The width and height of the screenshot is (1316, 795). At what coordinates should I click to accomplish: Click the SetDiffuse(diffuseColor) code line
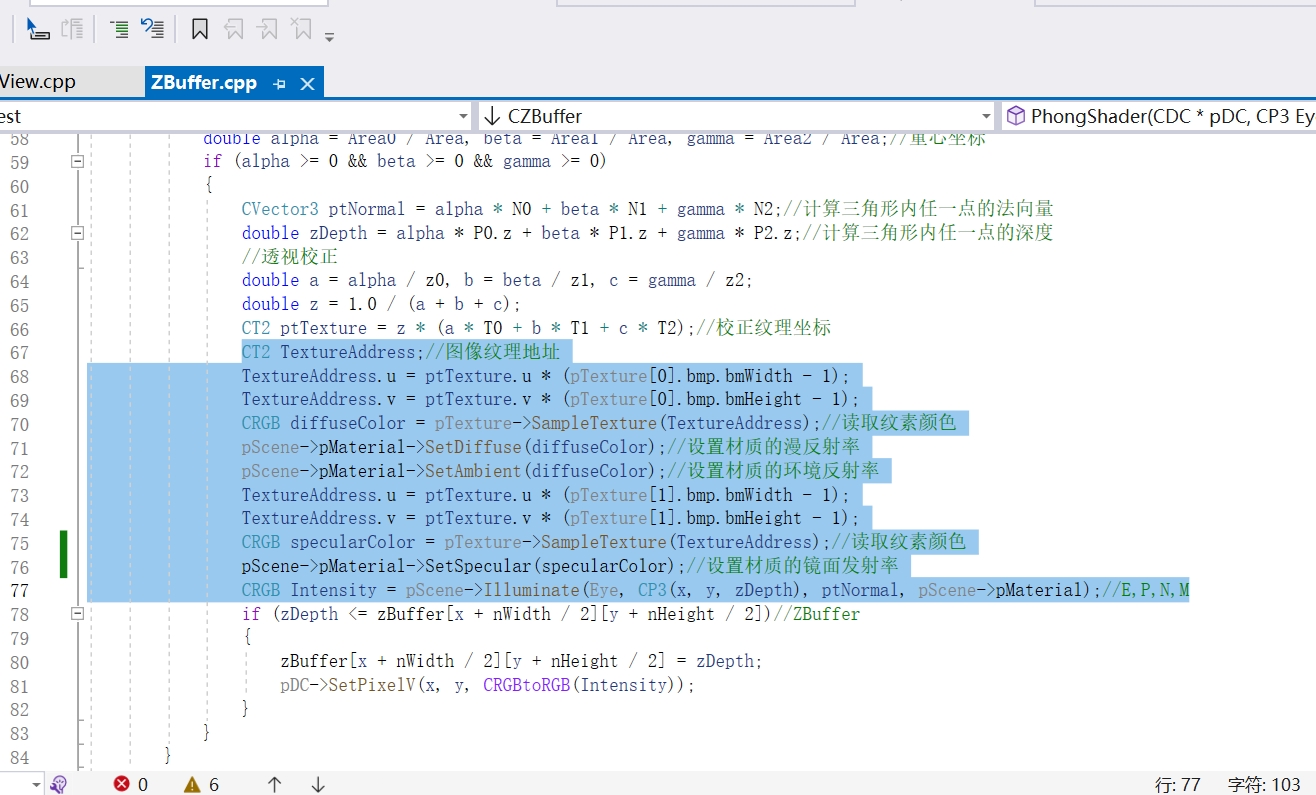click(x=550, y=447)
